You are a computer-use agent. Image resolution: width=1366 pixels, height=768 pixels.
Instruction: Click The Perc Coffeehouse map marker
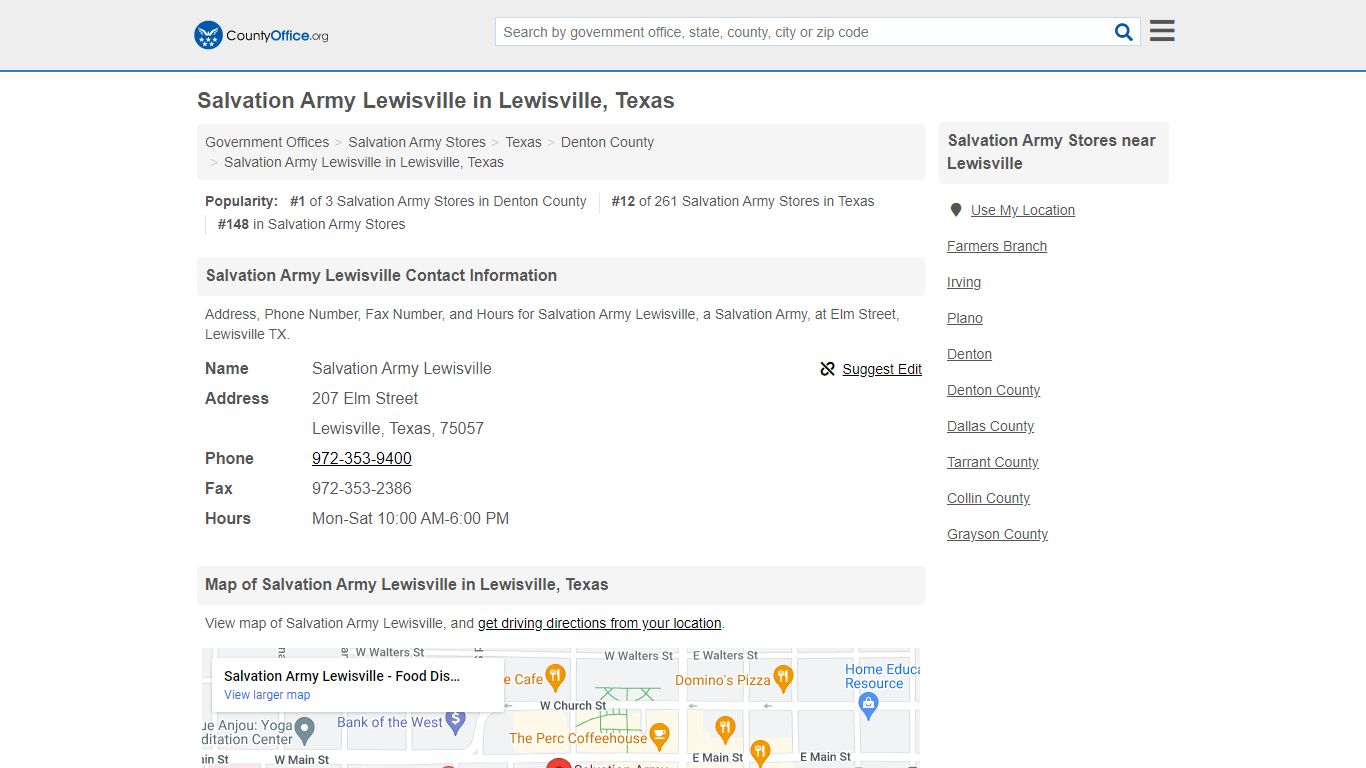point(659,737)
